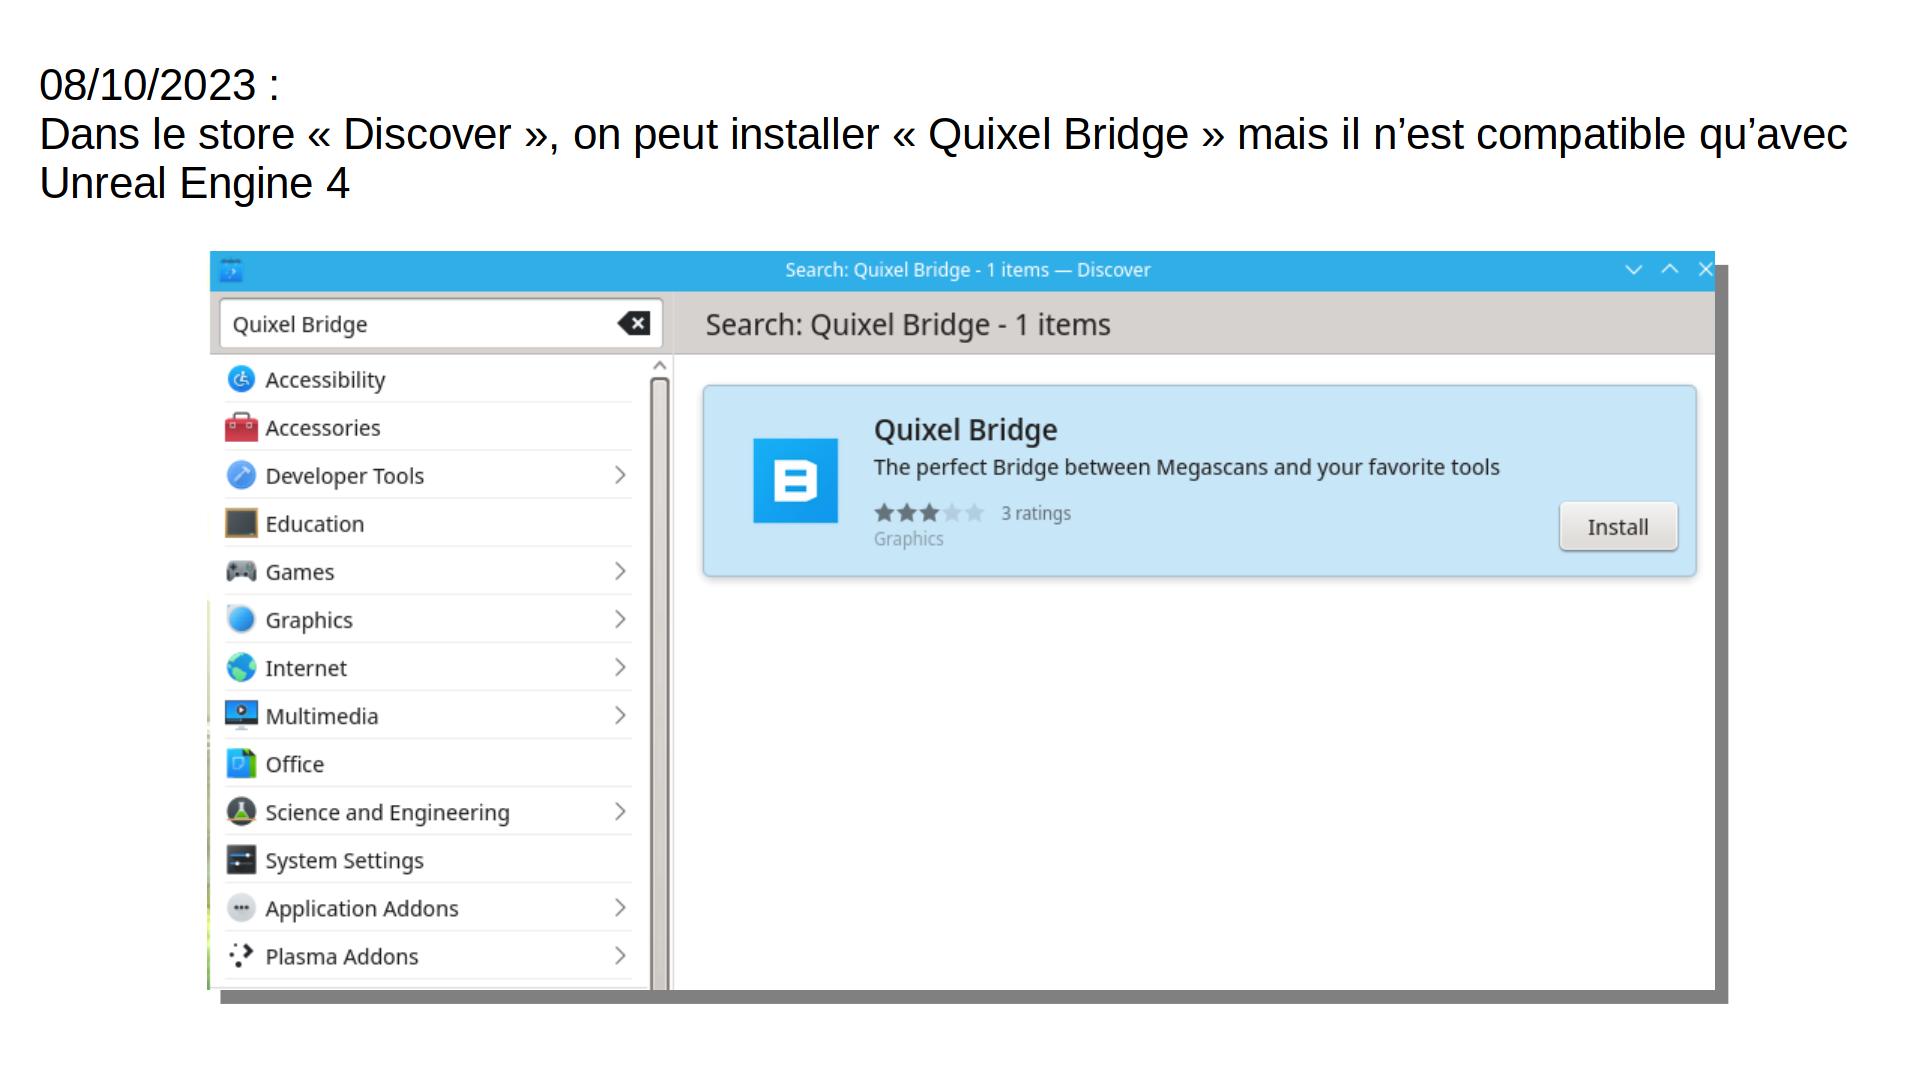Expand the Developer Tools category arrow
The height and width of the screenshot is (1080, 1920).
tap(620, 475)
